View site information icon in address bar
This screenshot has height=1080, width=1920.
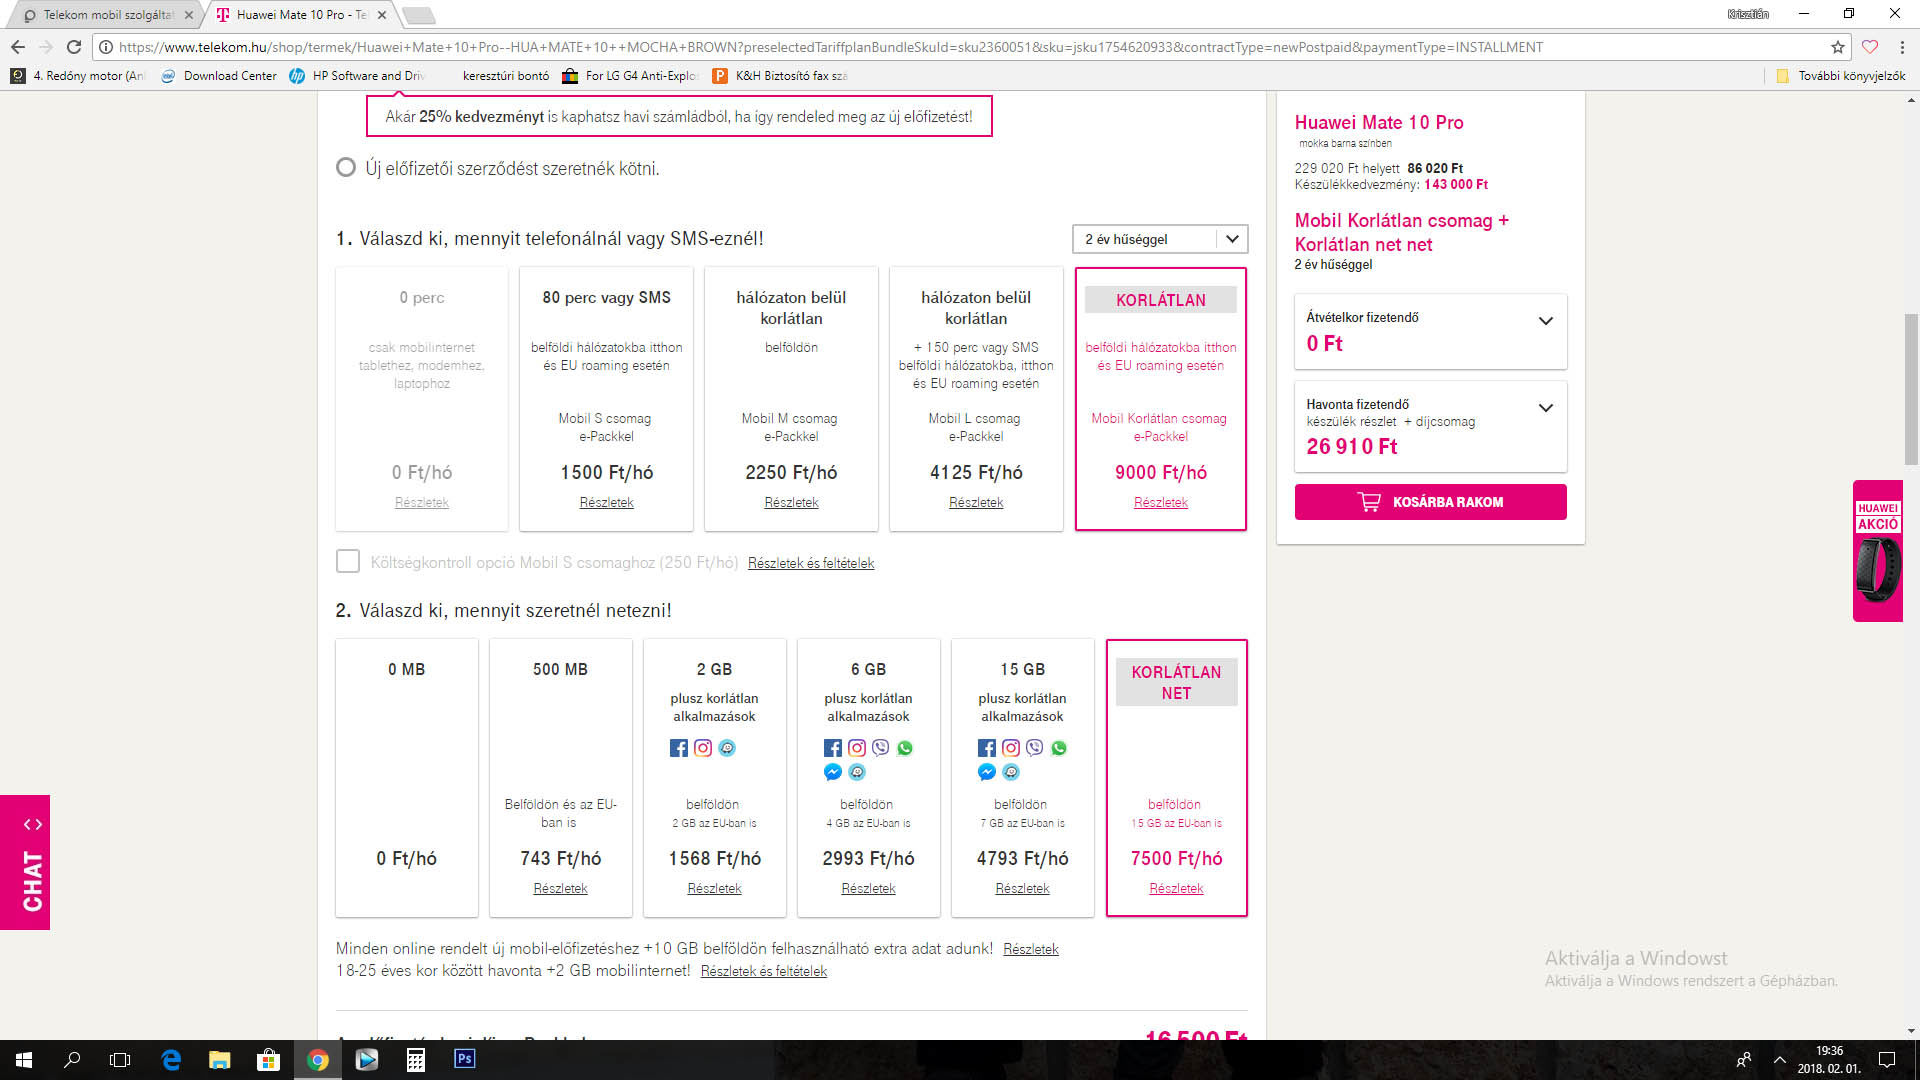tap(106, 47)
